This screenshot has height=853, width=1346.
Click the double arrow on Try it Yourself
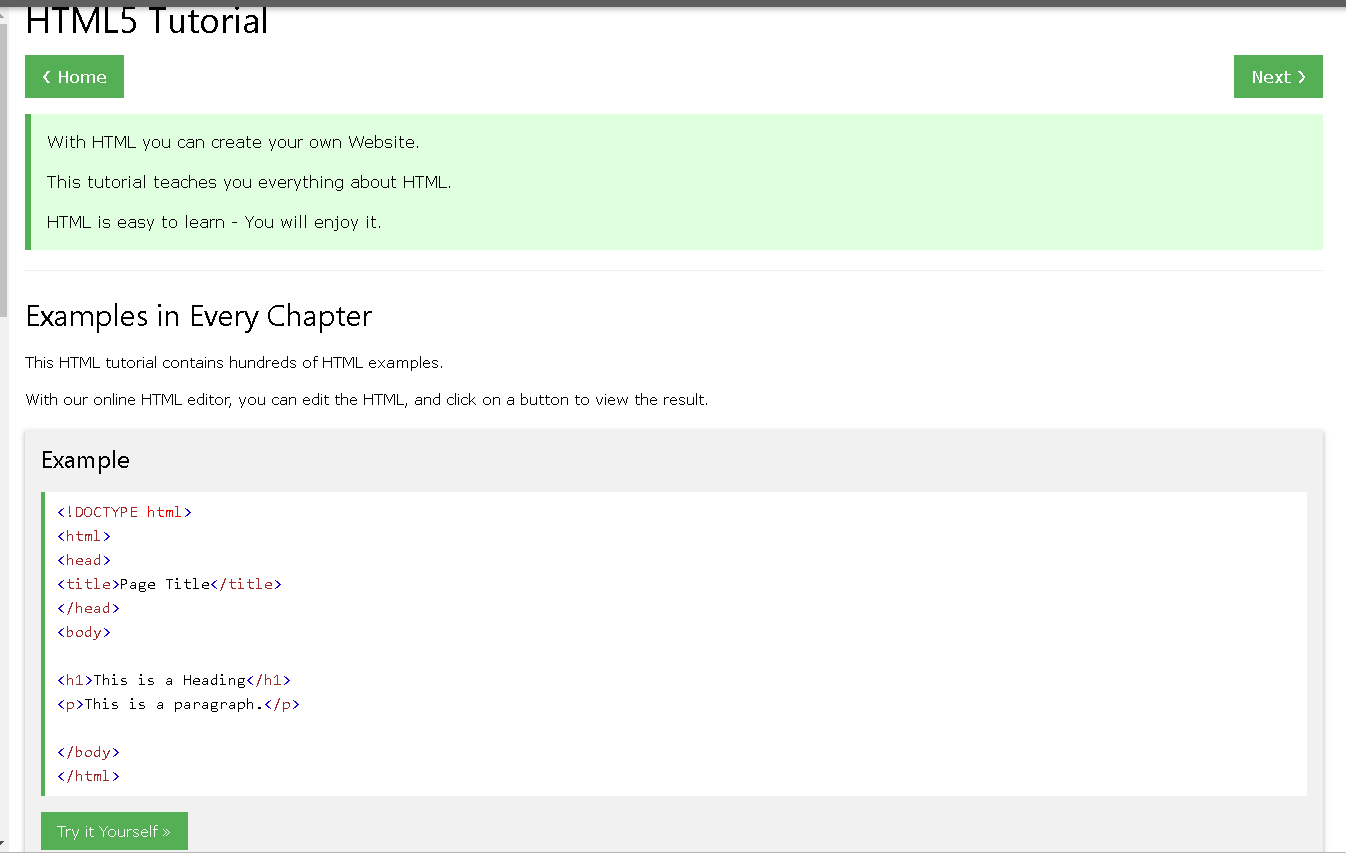click(166, 832)
